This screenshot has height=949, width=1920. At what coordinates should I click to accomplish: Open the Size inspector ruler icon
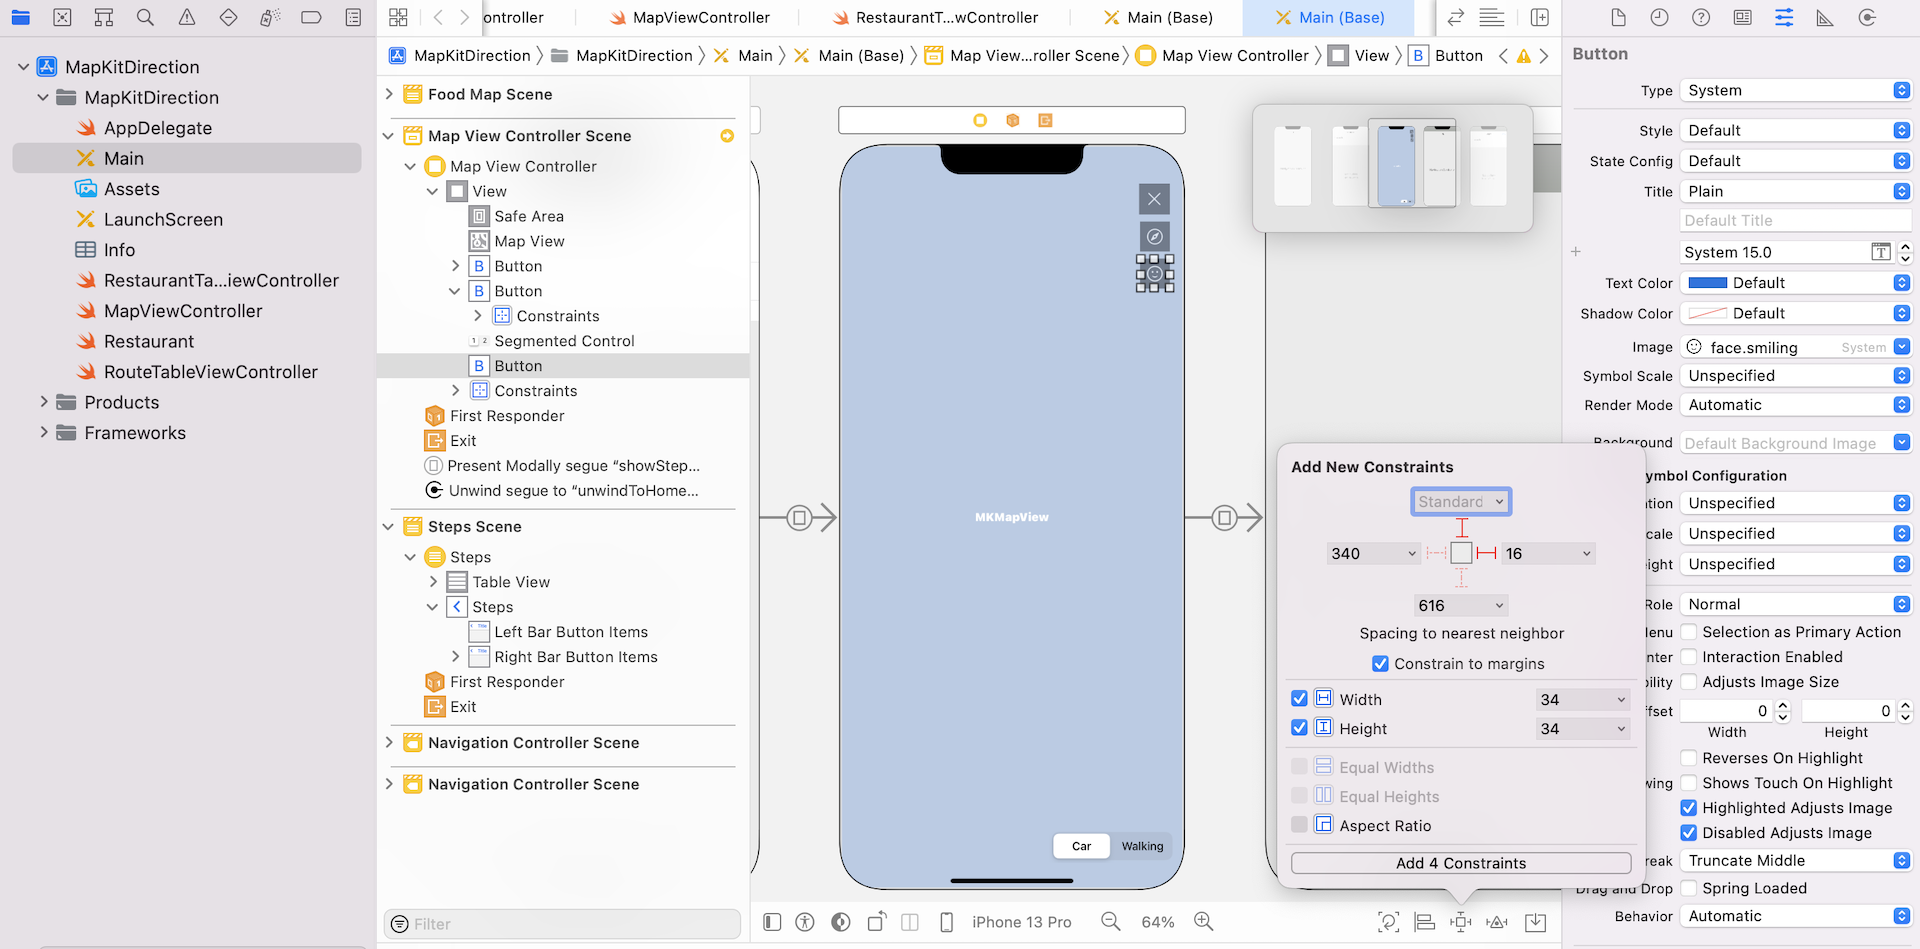tap(1825, 18)
